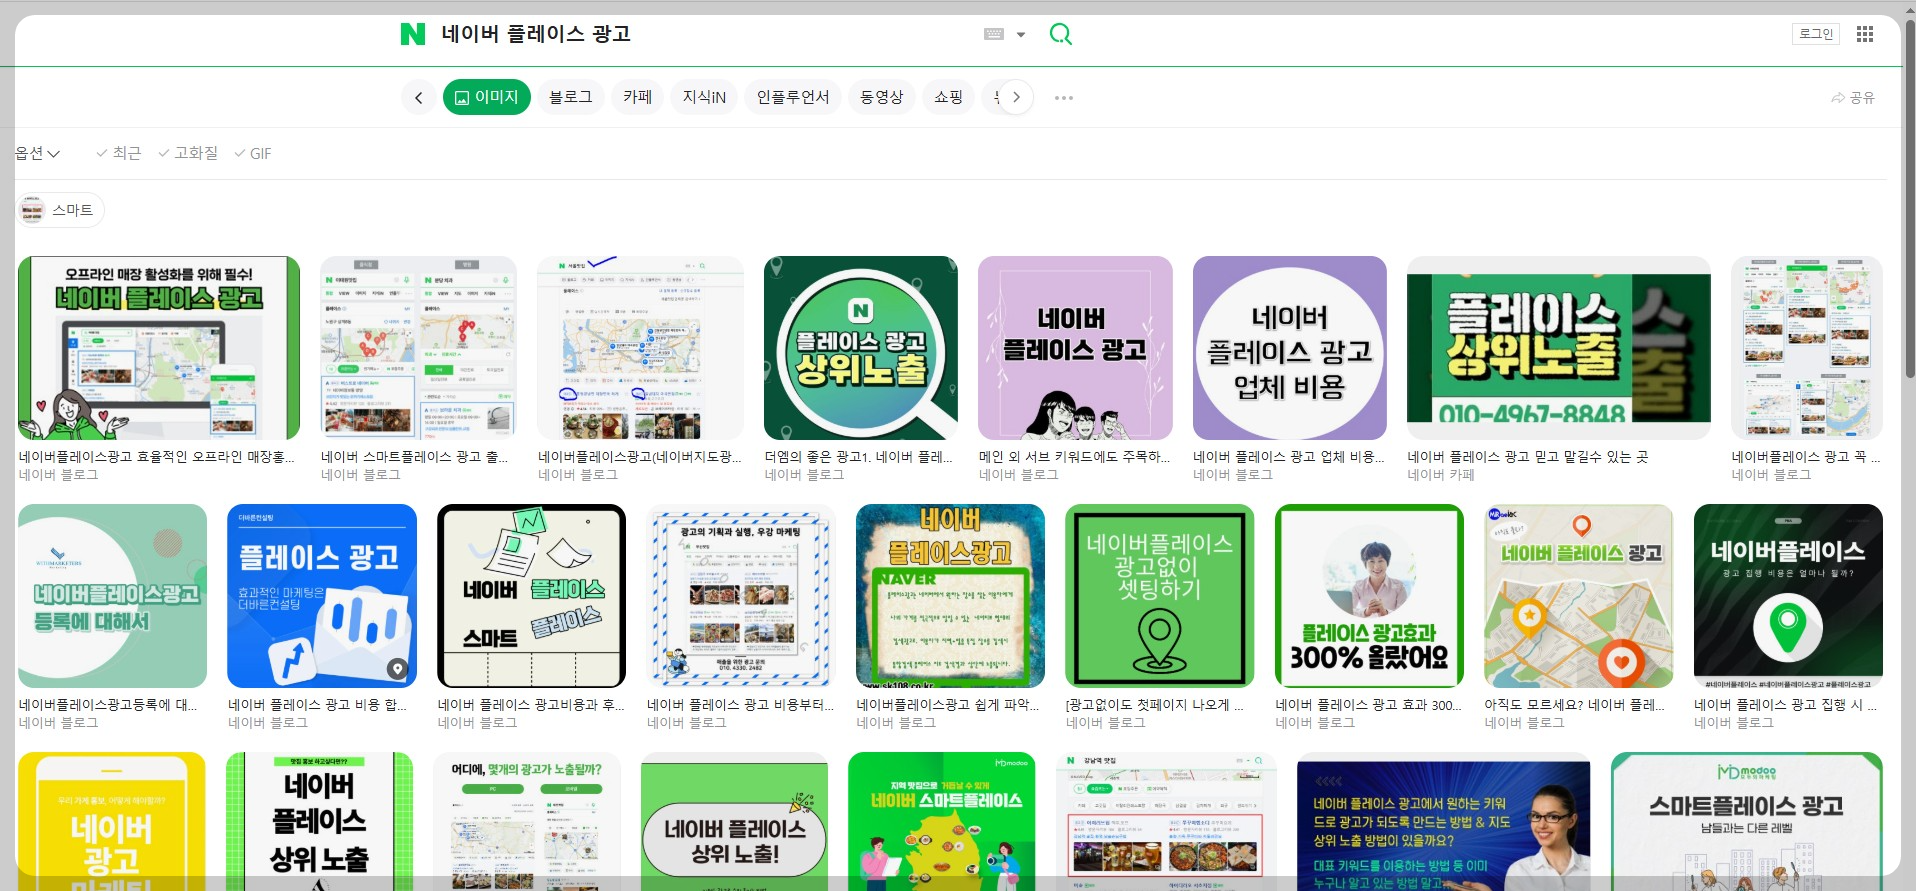Expand the keyboard input dropdown arrow

tap(1021, 34)
